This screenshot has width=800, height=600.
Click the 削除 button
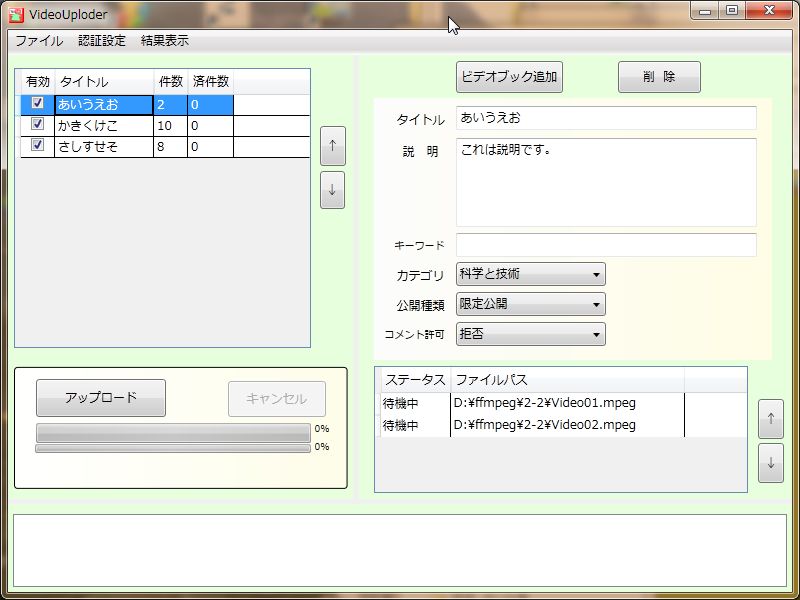(659, 77)
